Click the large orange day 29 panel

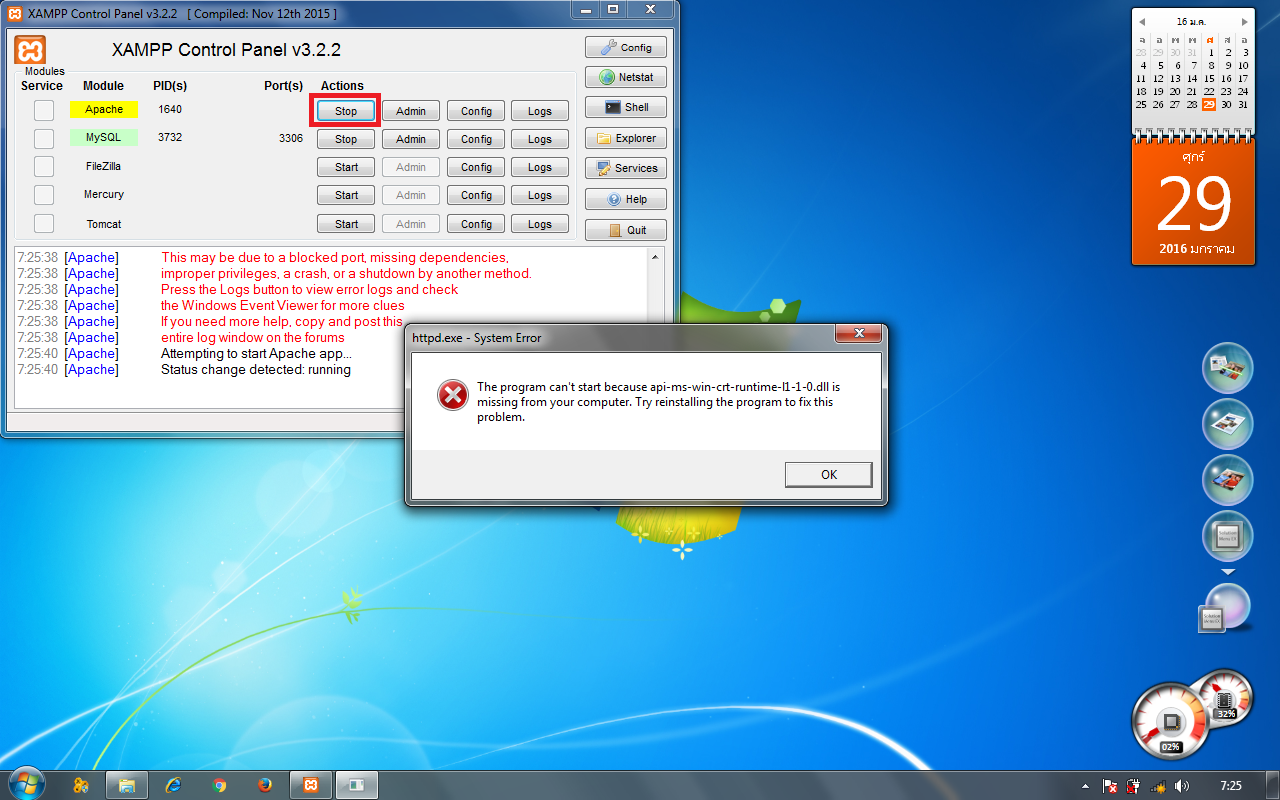click(1194, 202)
